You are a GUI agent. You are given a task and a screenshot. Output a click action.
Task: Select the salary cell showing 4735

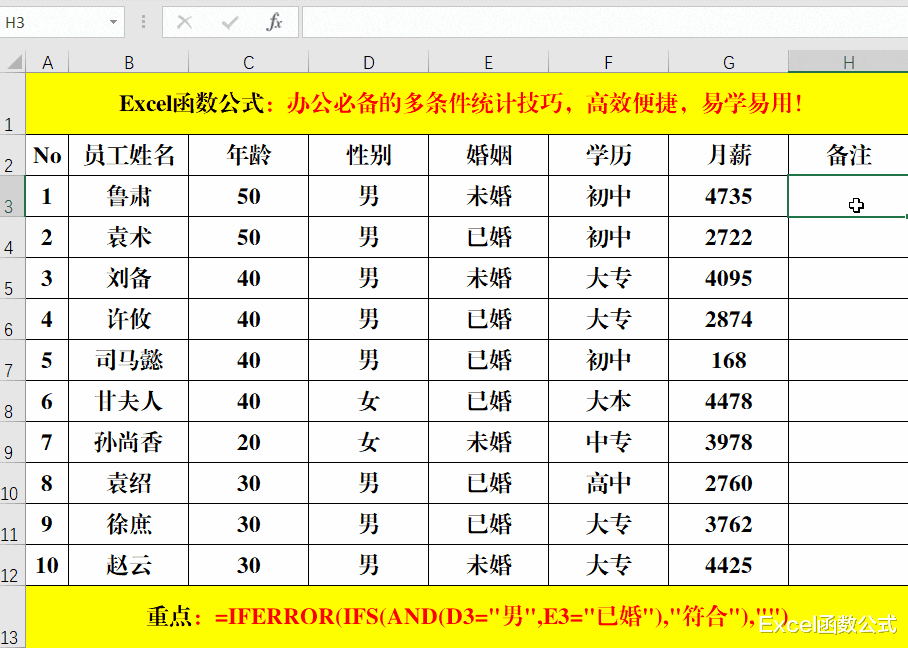(728, 196)
